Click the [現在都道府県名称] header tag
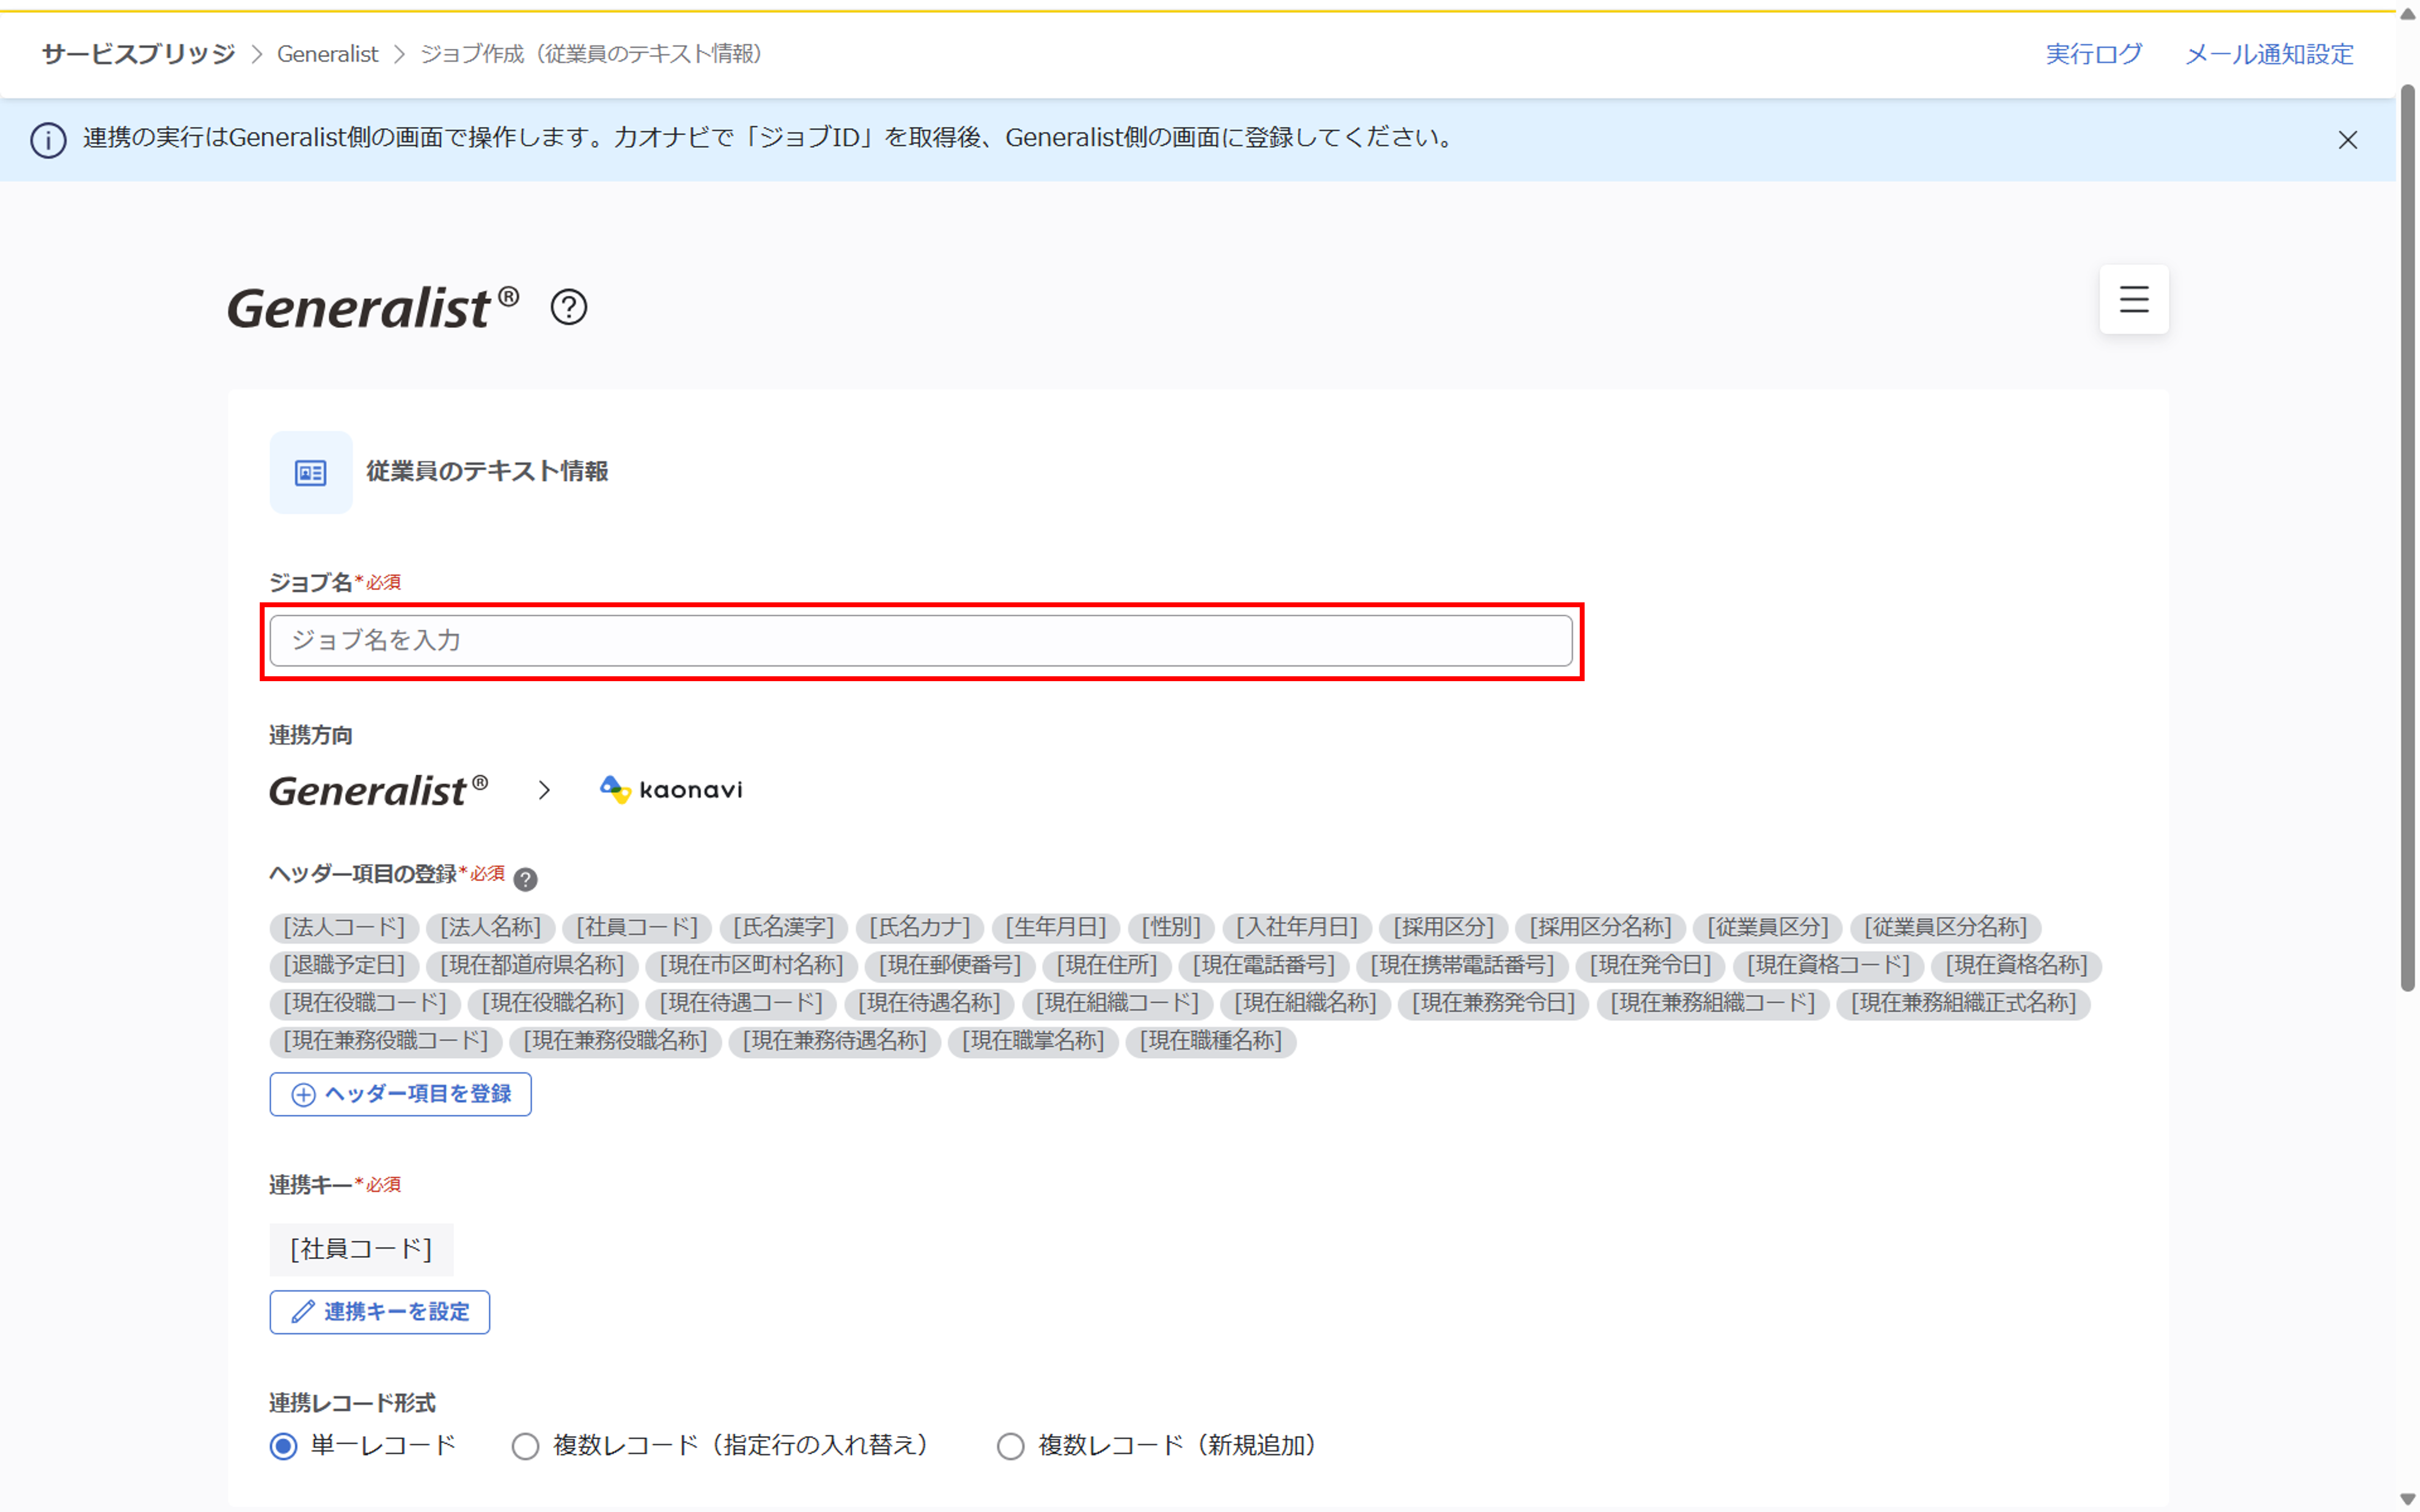 [532, 965]
